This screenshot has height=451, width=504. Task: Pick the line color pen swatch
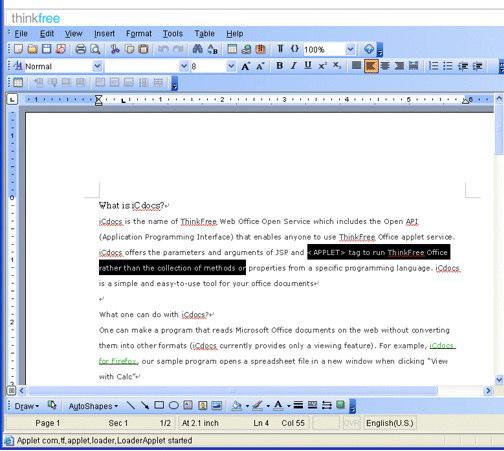[x=257, y=405]
